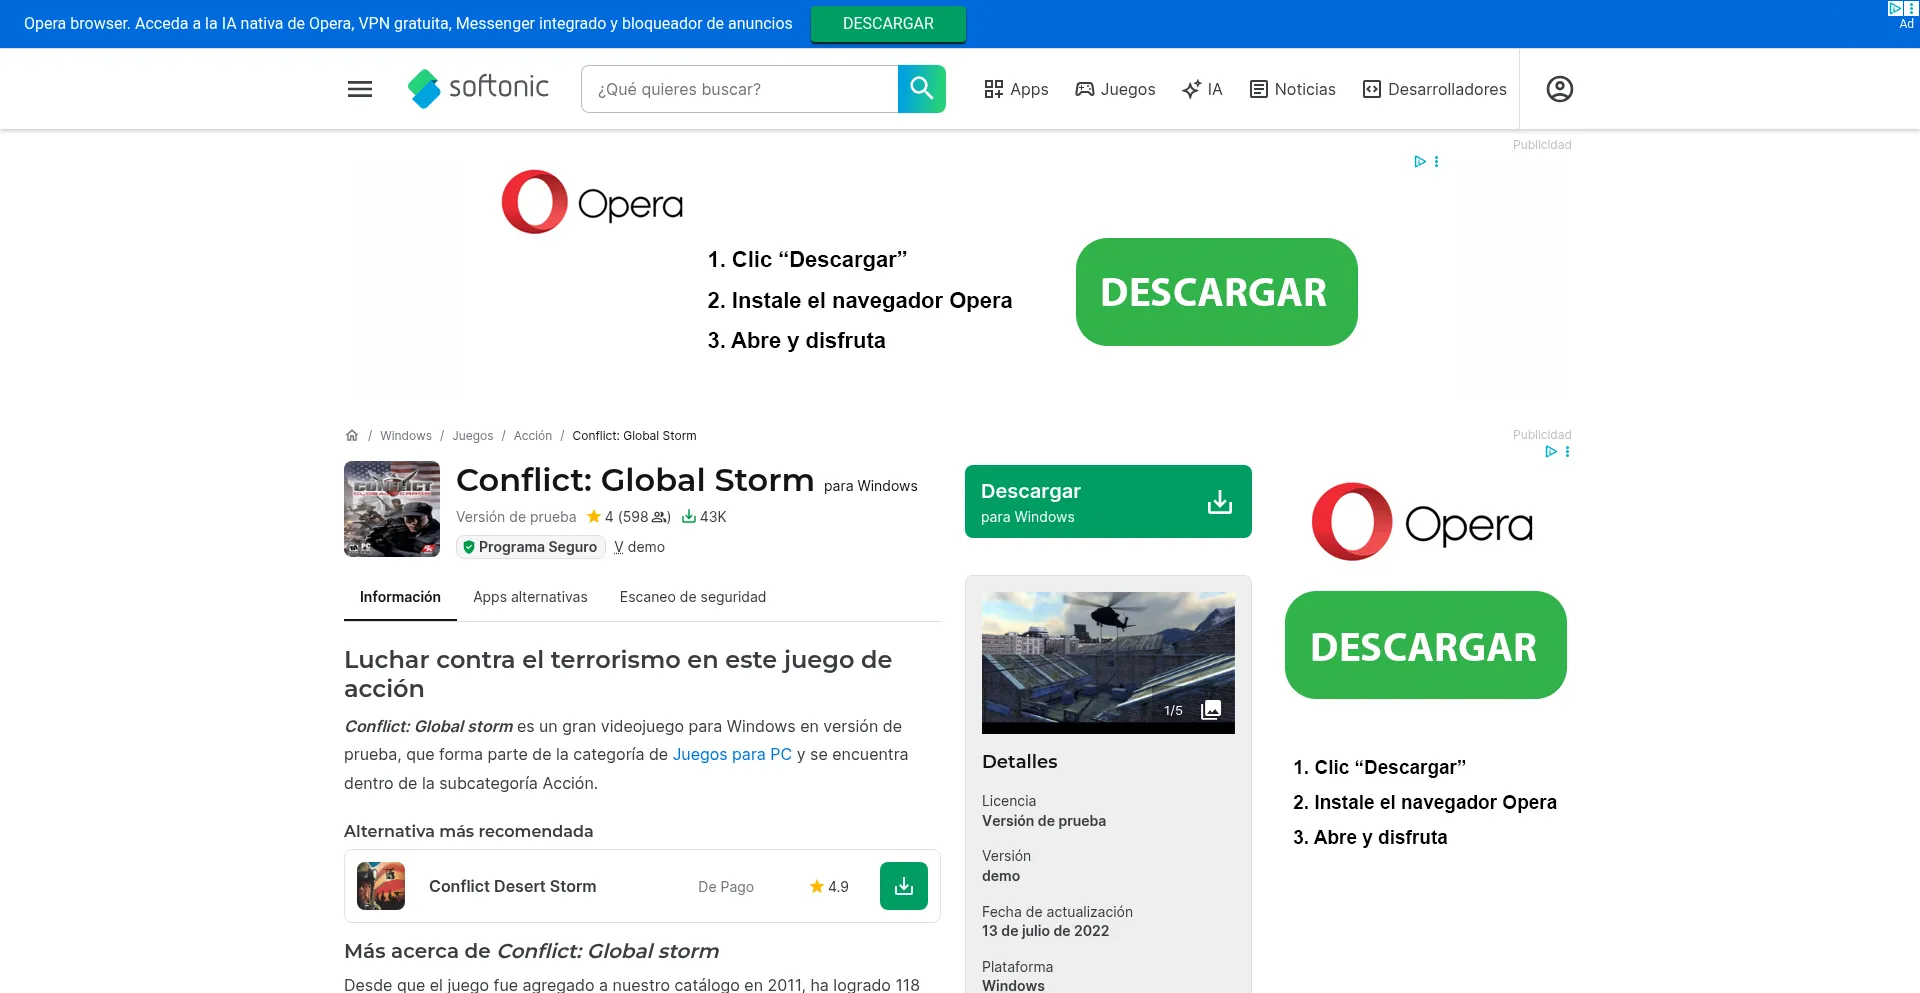Open the helicopter screenshot thumbnail
Image resolution: width=1920 pixels, height=993 pixels.
coord(1108,663)
